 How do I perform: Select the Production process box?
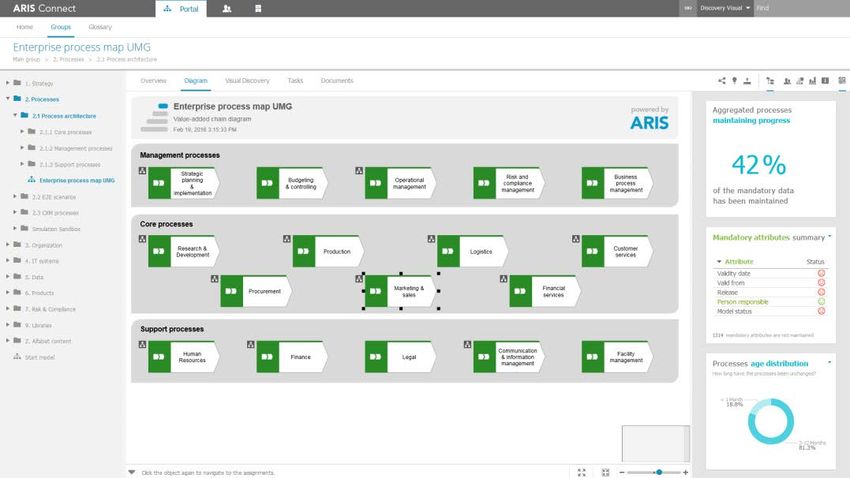pos(329,251)
